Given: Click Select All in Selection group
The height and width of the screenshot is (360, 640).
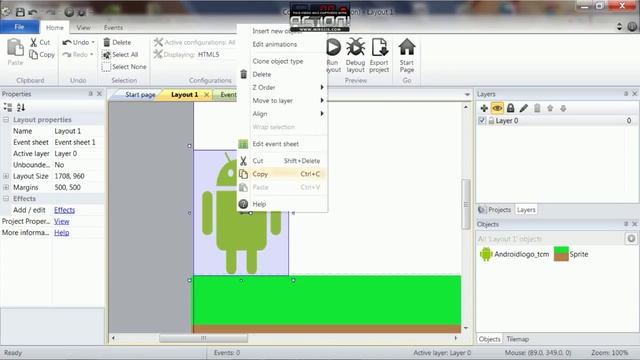Looking at the screenshot, I should (x=120, y=54).
